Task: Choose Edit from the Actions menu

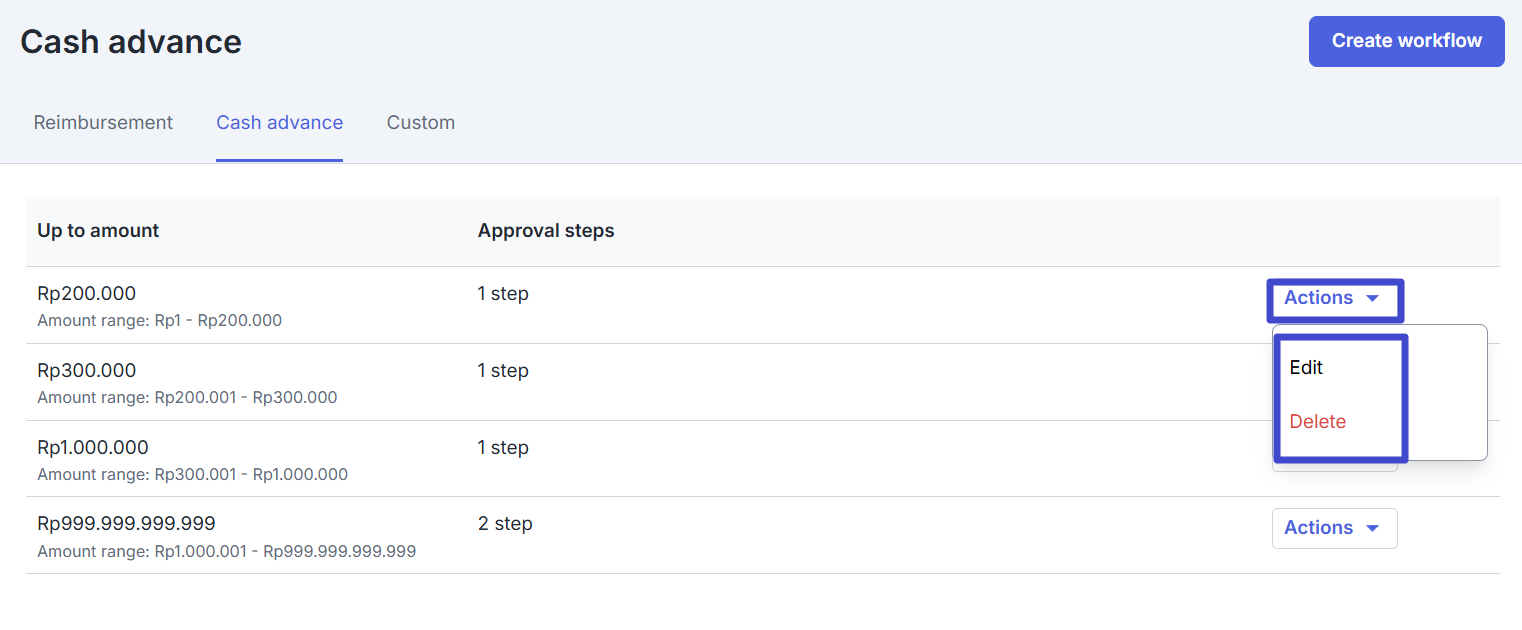Action: 1306,368
